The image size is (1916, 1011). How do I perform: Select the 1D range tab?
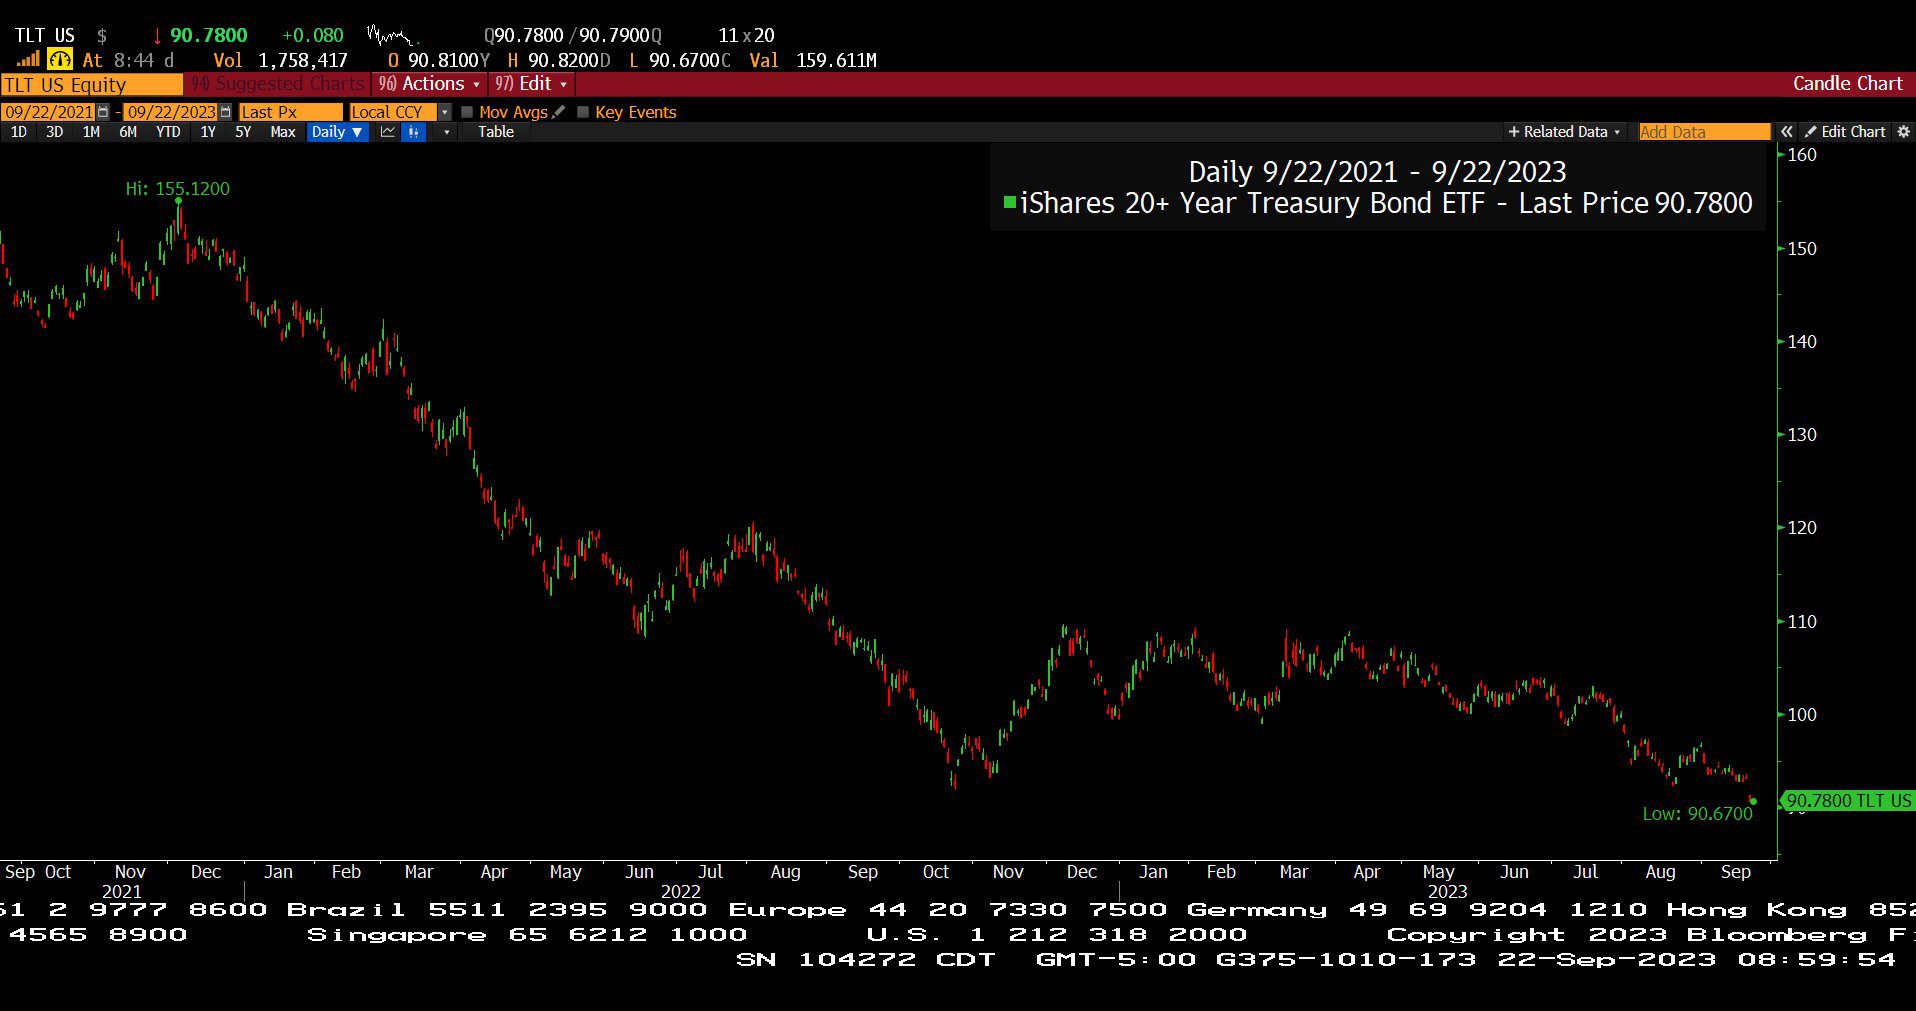pyautogui.click(x=19, y=132)
